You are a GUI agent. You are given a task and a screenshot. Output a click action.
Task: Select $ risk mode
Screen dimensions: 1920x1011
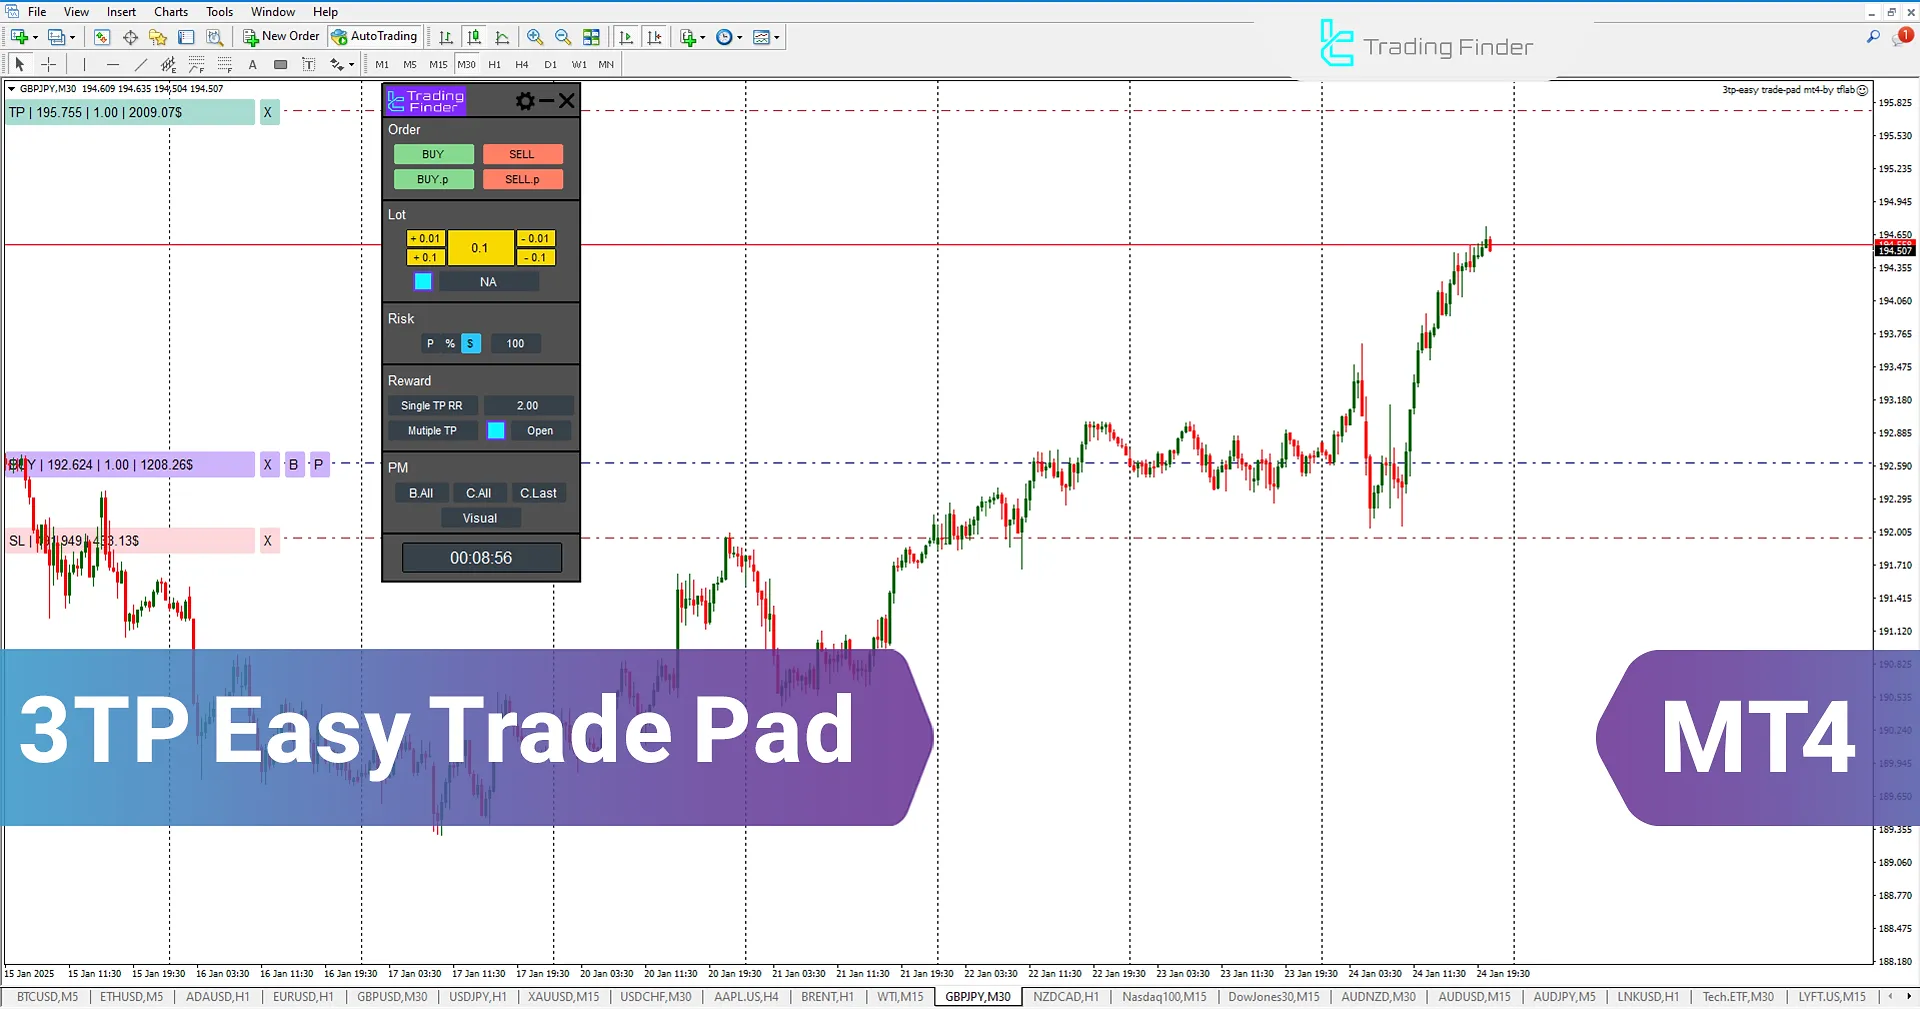coord(470,344)
